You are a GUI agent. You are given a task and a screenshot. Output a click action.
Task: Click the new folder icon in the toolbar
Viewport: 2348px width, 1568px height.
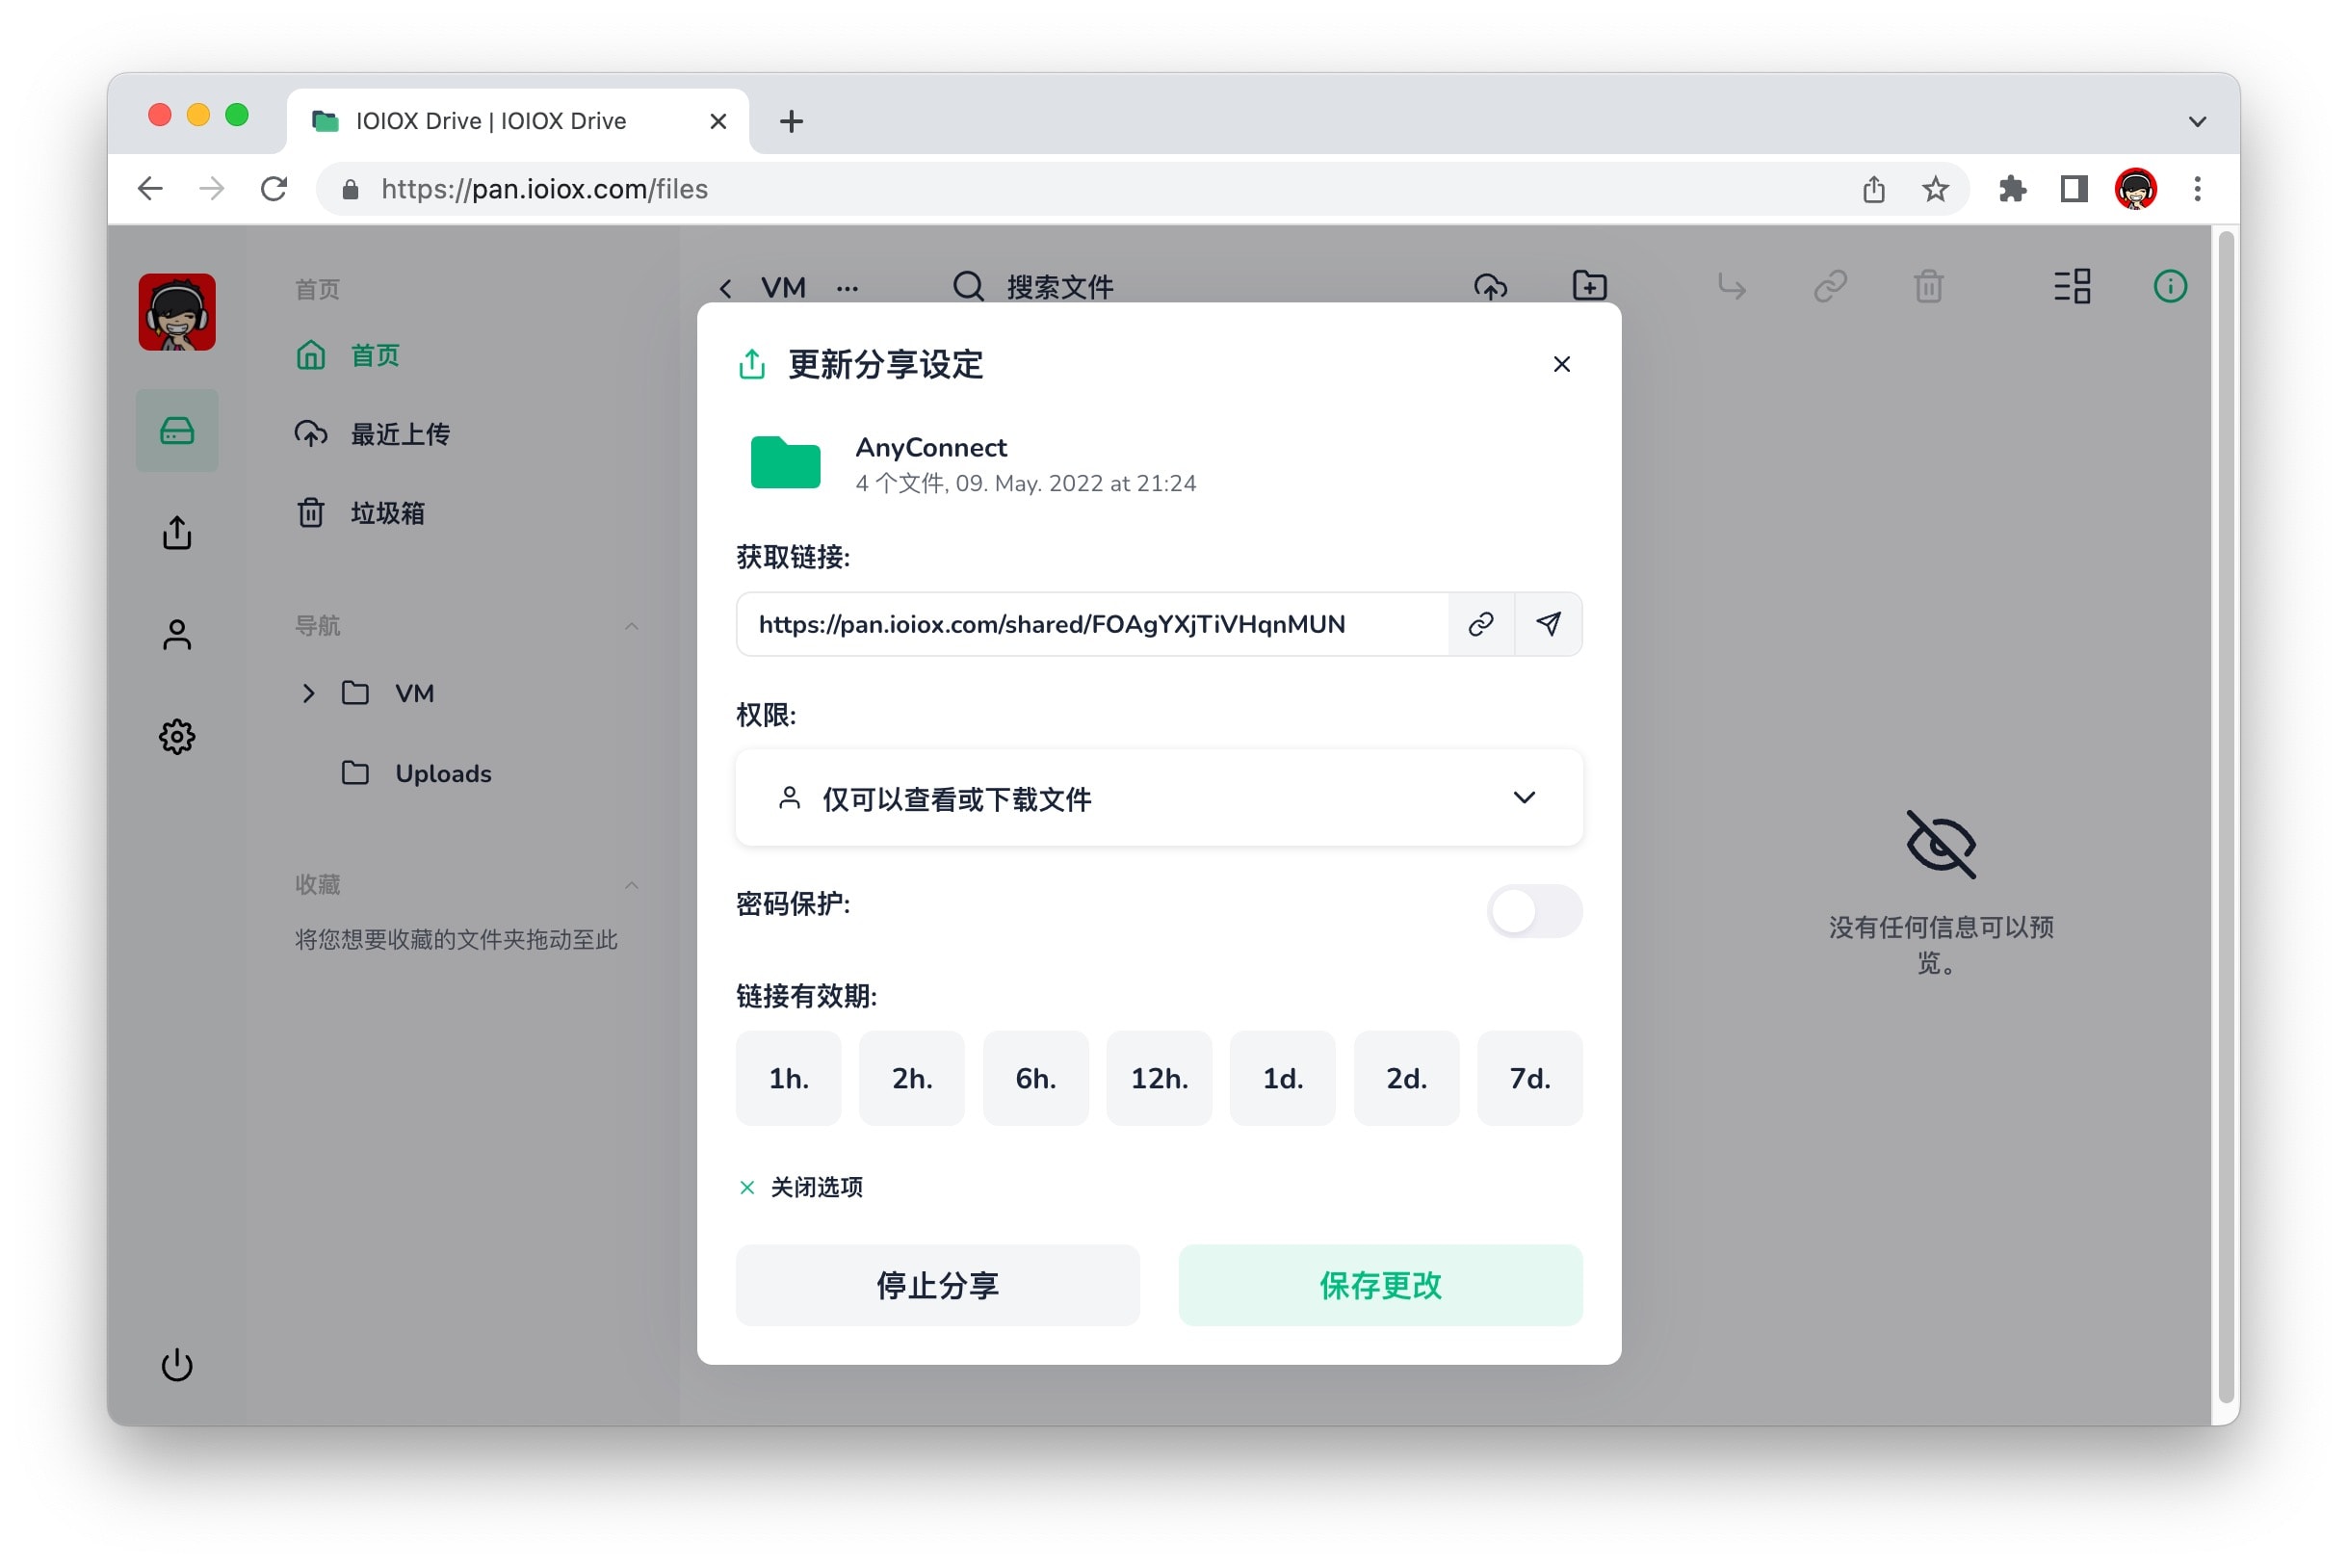[1589, 287]
